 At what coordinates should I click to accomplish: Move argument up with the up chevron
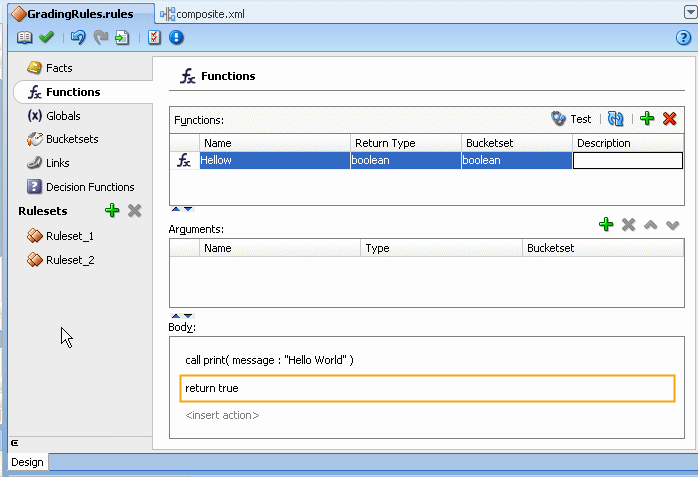[650, 225]
